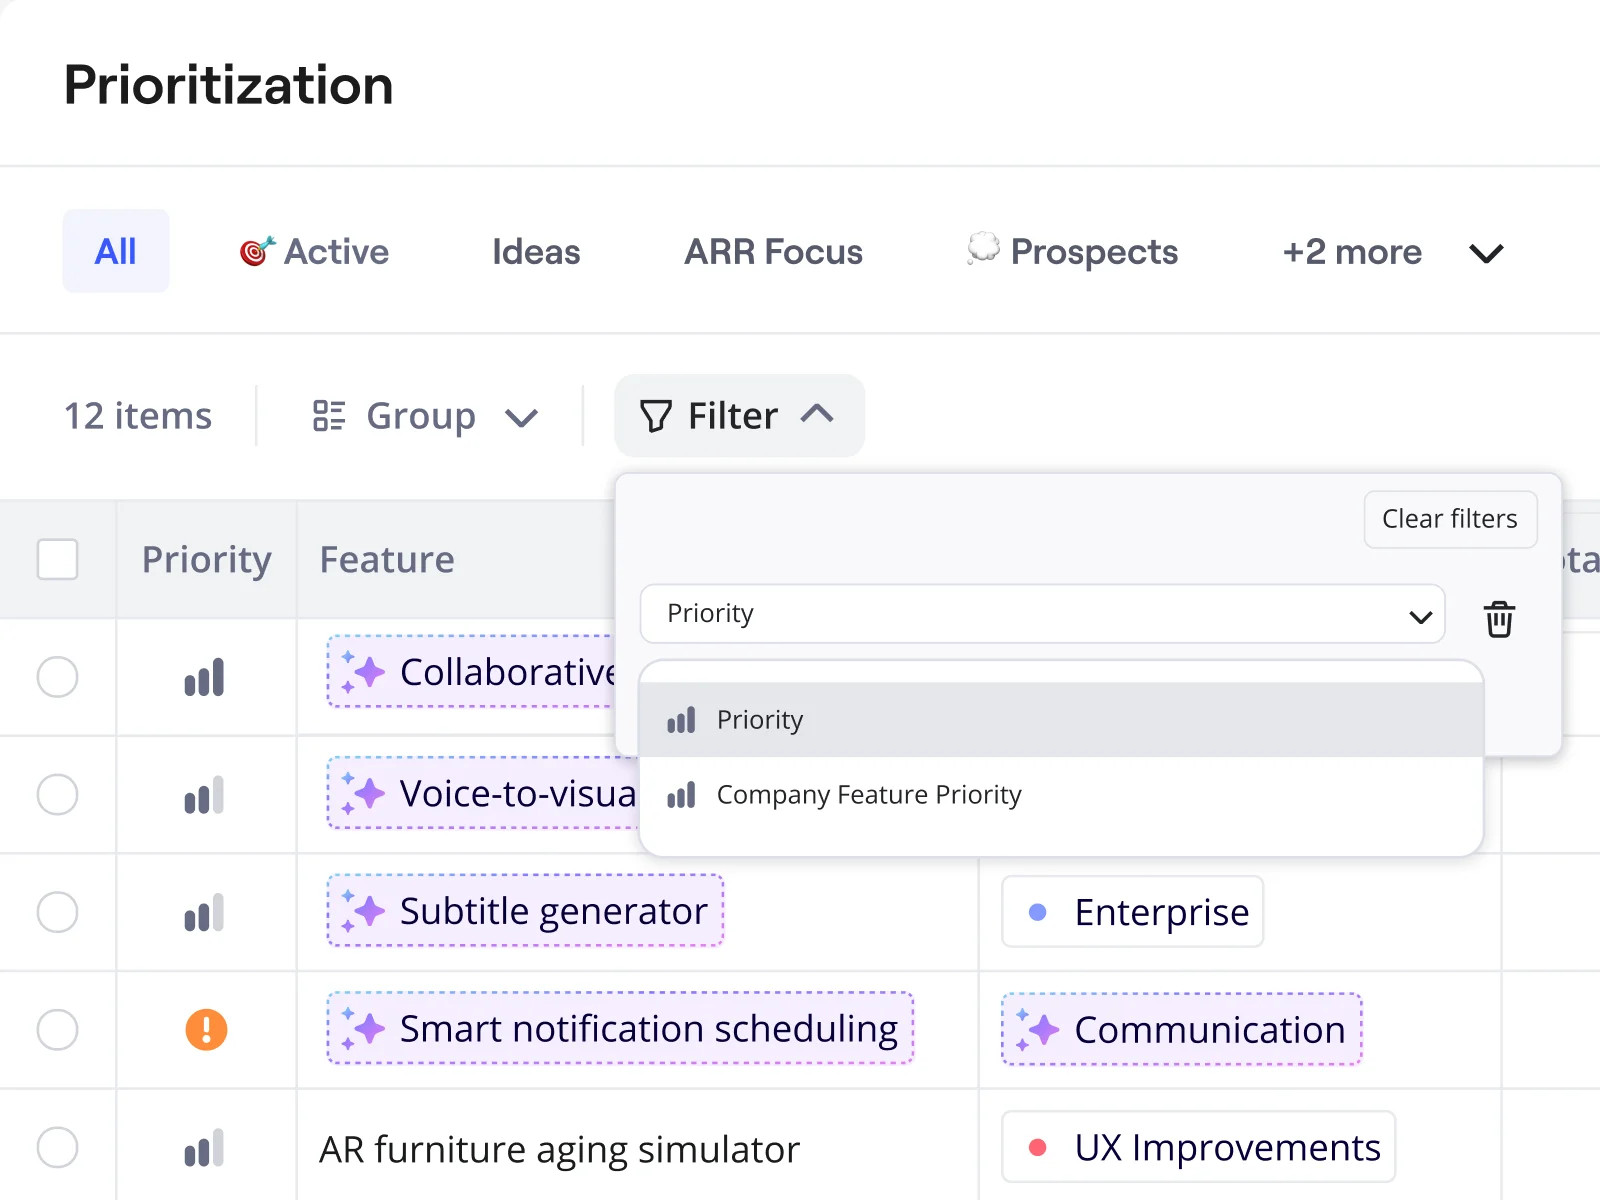The image size is (1600, 1200).
Task: Expand the +2 more views chevron
Action: 1486,253
